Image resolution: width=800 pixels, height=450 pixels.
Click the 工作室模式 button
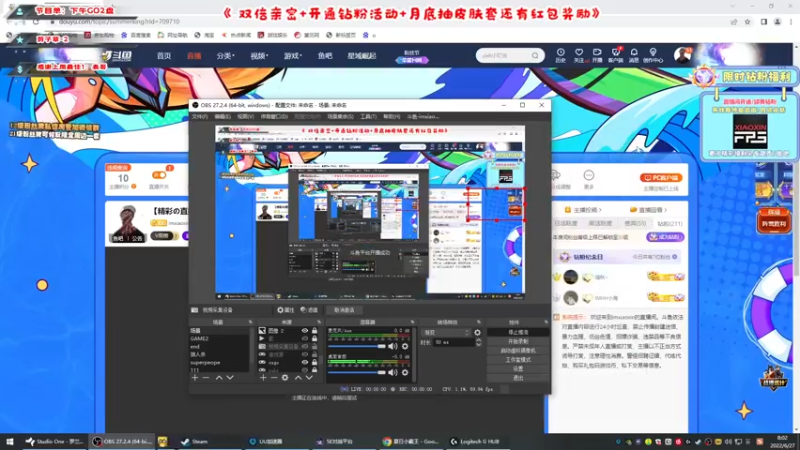tap(518, 360)
